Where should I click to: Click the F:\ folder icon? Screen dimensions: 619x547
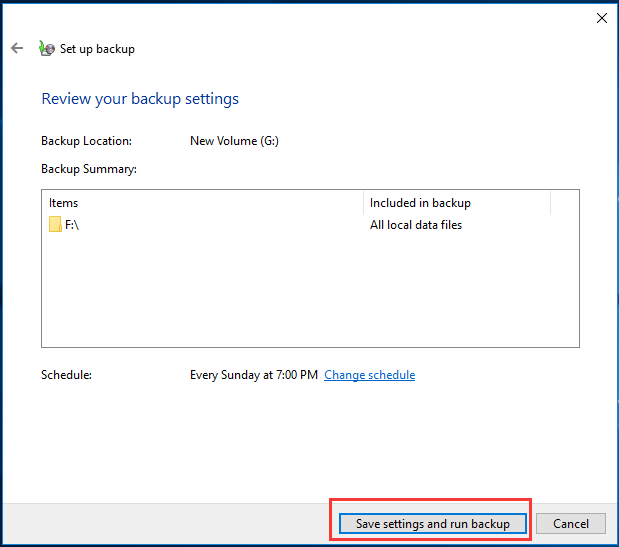point(55,225)
